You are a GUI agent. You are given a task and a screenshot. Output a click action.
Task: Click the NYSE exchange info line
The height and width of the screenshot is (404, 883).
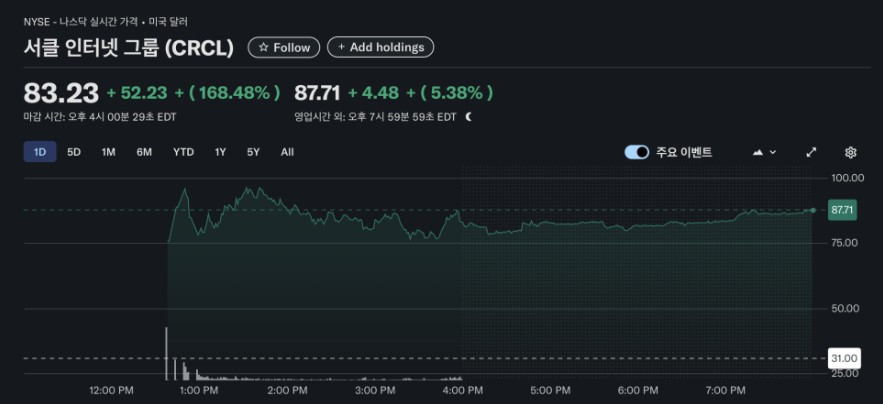(x=106, y=22)
